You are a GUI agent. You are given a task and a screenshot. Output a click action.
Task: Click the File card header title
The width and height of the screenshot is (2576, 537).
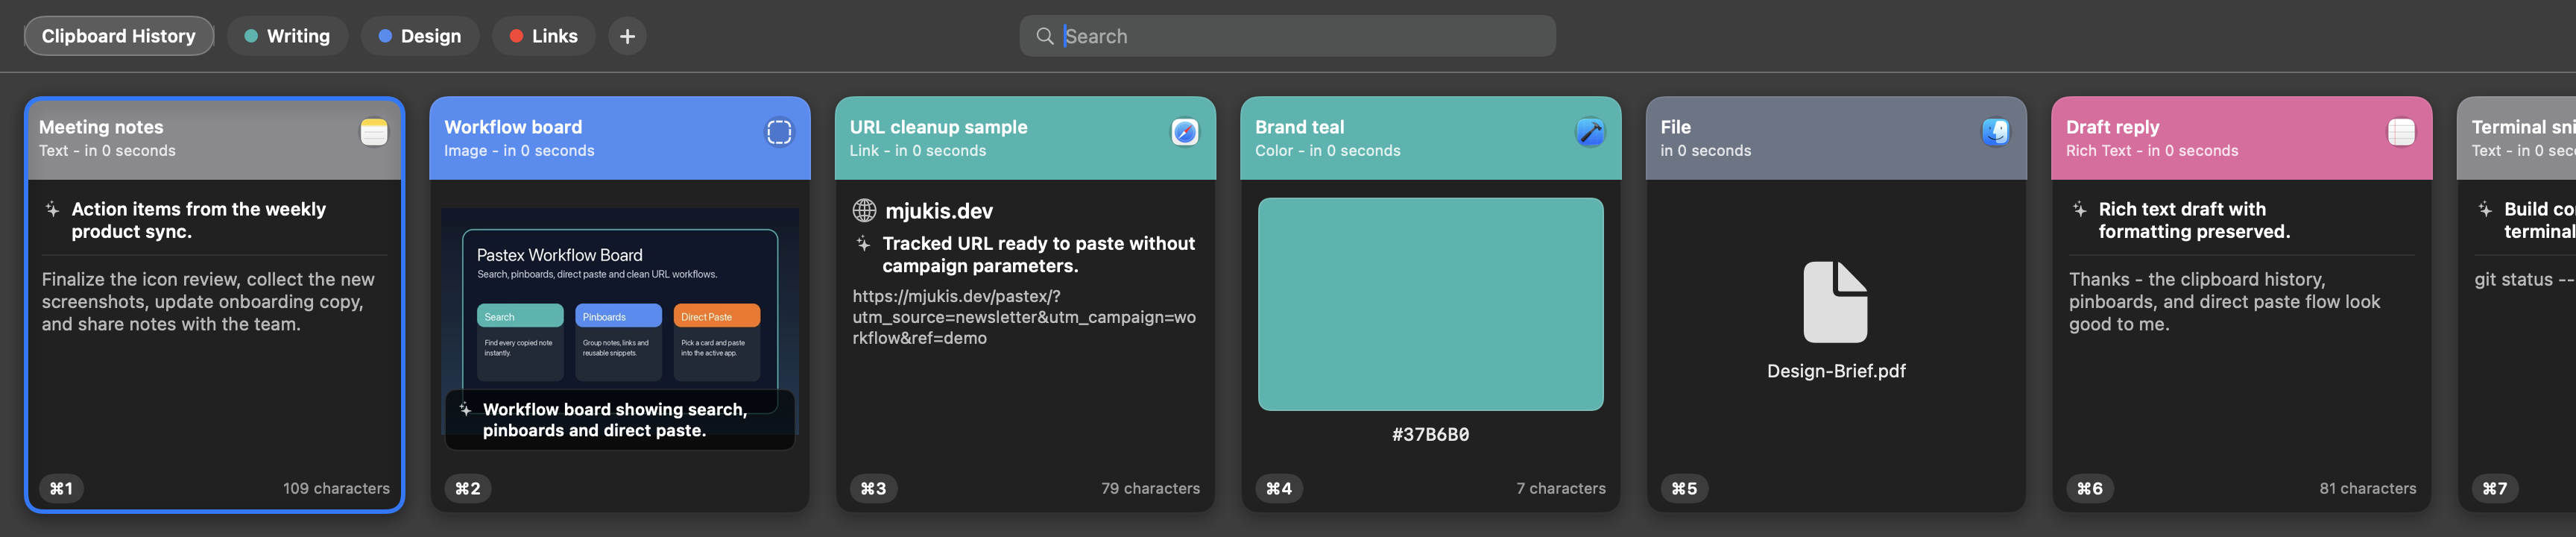click(1675, 127)
